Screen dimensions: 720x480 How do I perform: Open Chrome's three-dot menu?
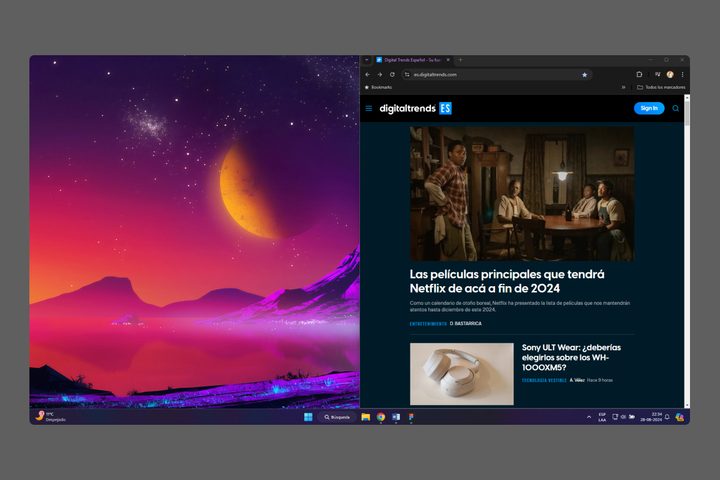(683, 74)
